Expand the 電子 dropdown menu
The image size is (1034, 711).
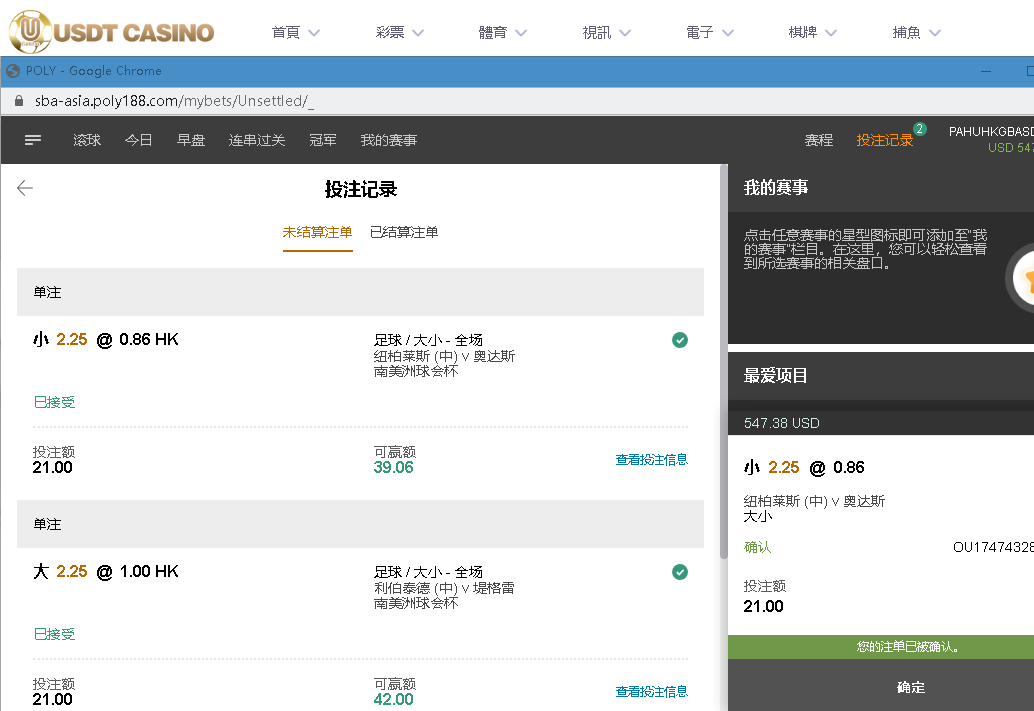coord(710,32)
